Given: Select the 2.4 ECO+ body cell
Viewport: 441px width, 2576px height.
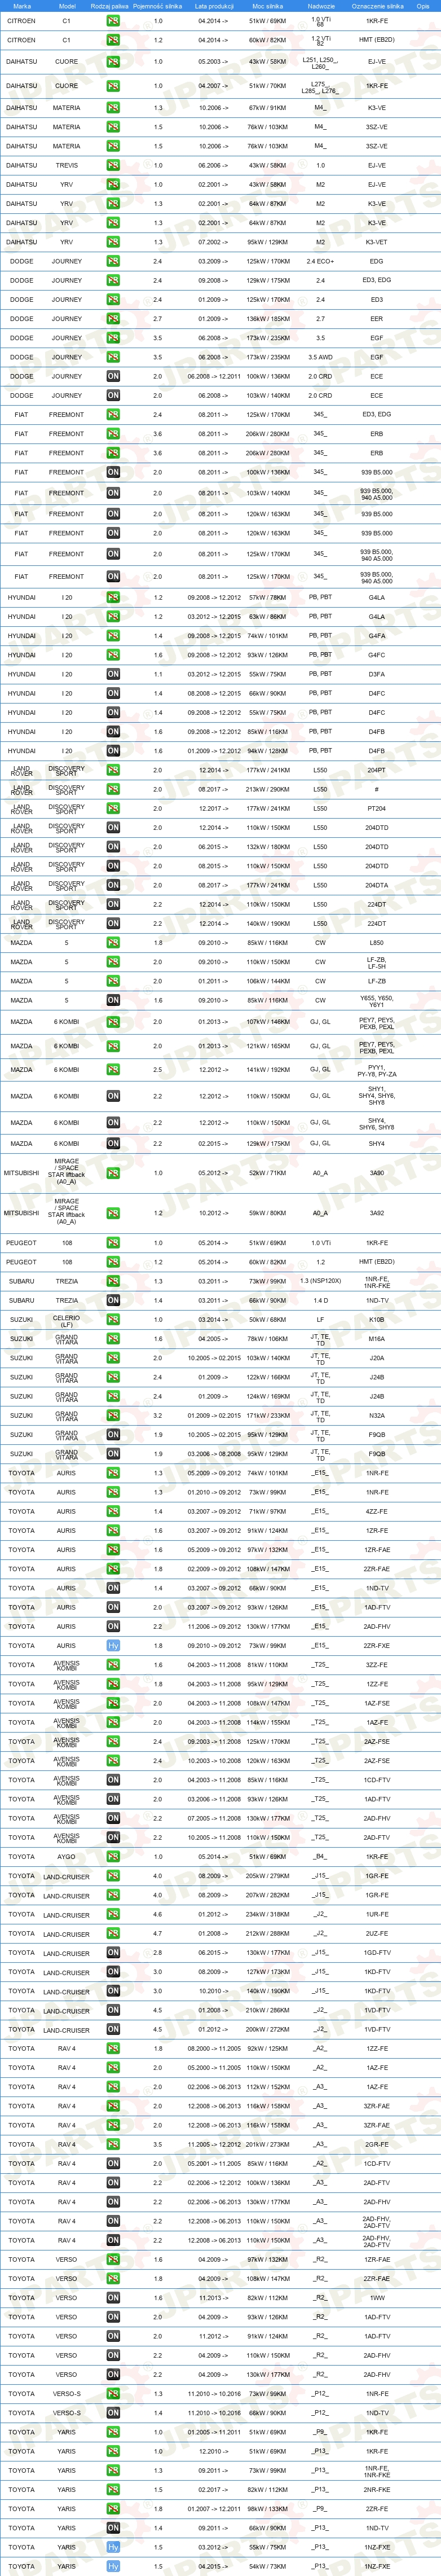Looking at the screenshot, I should (x=321, y=261).
